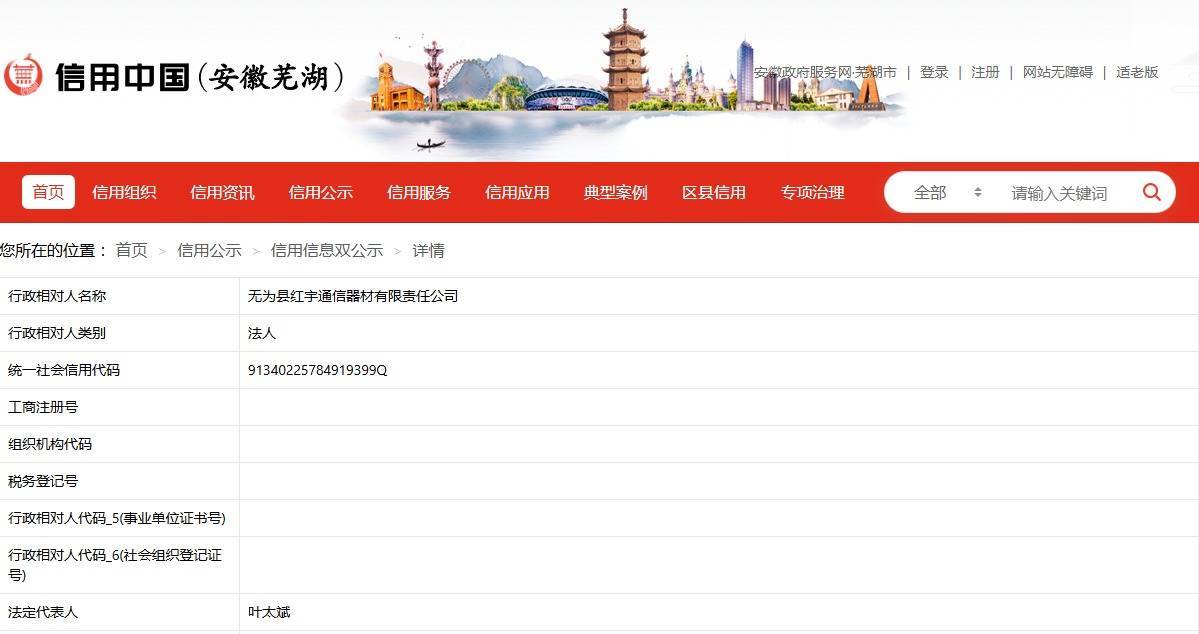Click the 登录 login link
The image size is (1199, 634).
click(x=934, y=72)
